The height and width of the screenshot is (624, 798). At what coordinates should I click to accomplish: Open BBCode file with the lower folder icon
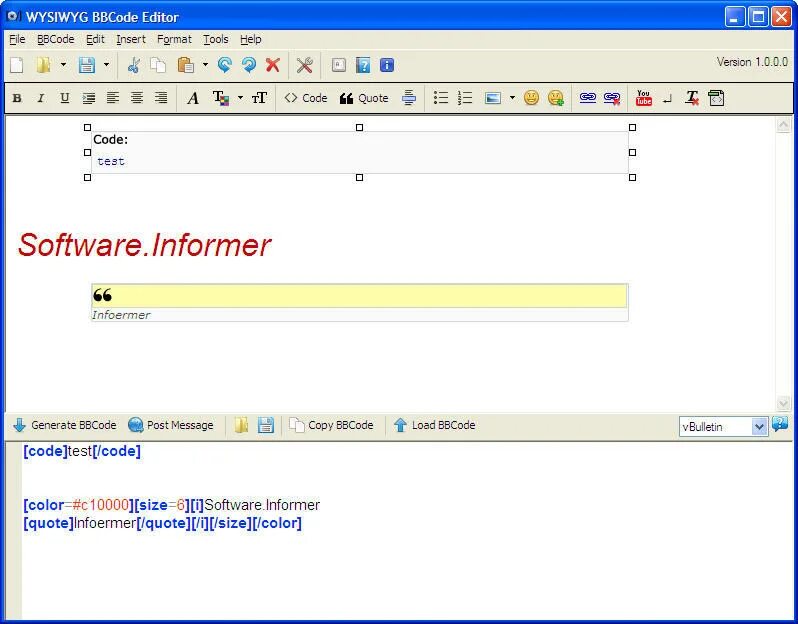(241, 425)
